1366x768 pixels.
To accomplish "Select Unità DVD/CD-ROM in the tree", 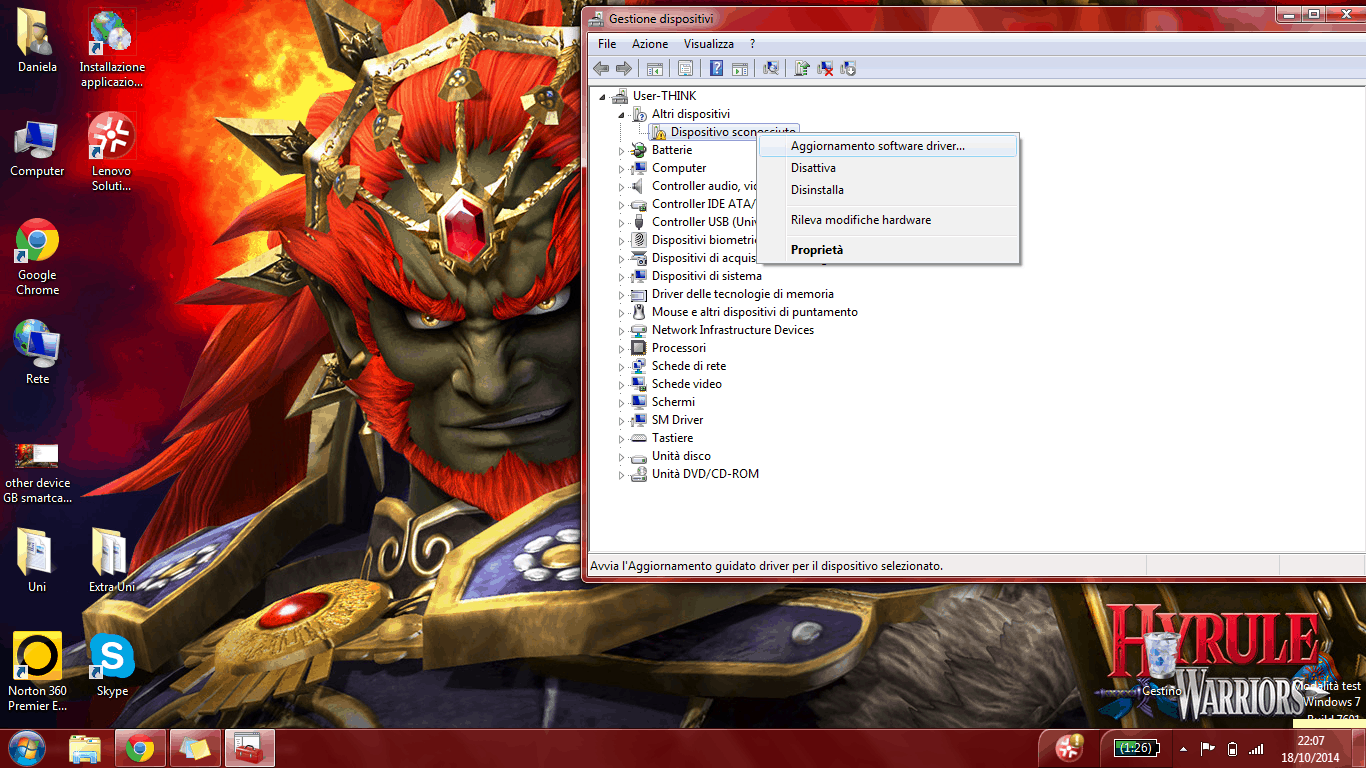I will [x=705, y=474].
